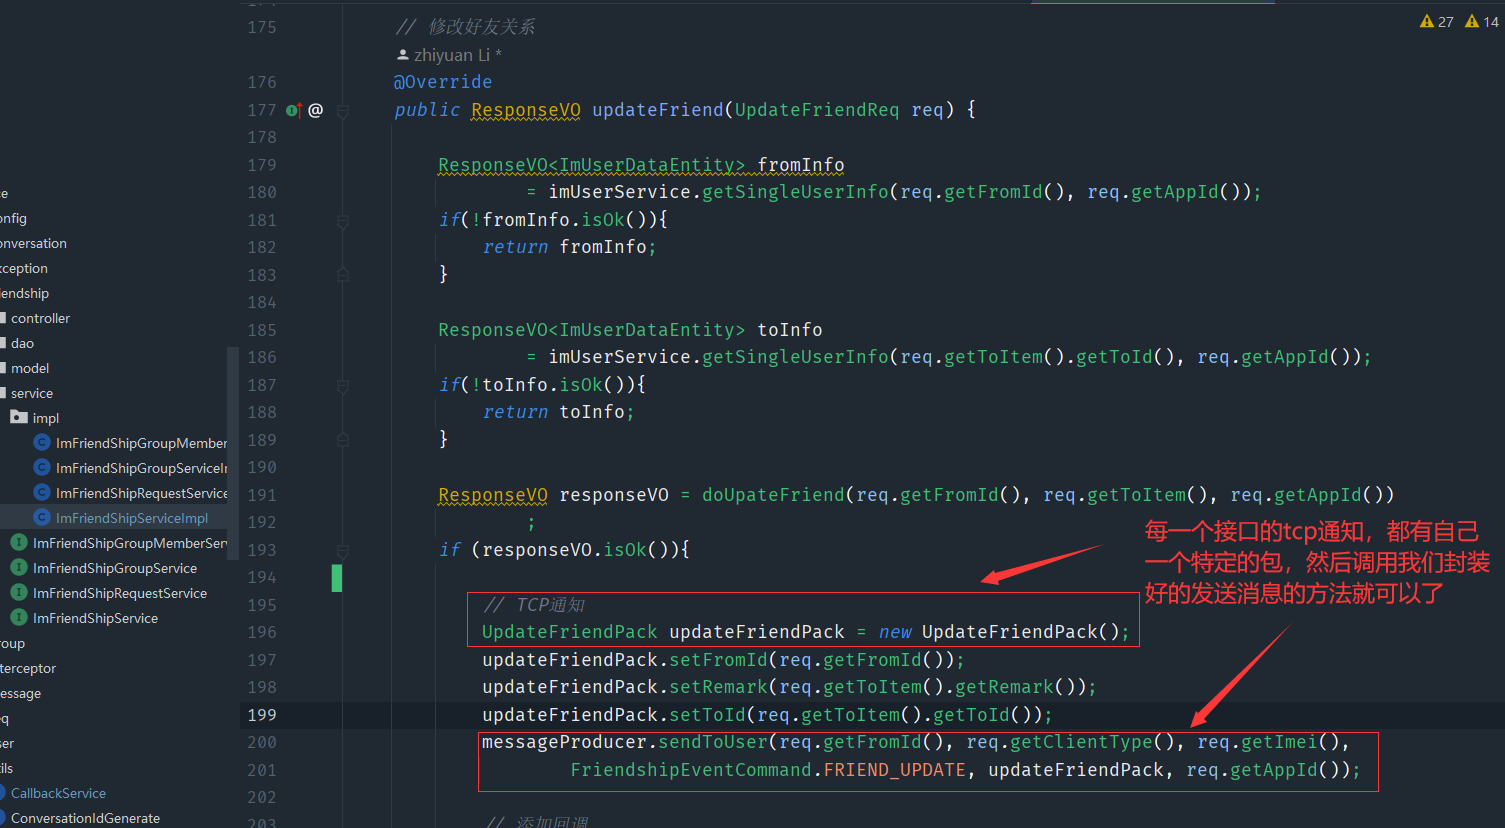The width and height of the screenshot is (1505, 828).
Task: Click the override gutter icon on line 177
Action: (x=293, y=110)
